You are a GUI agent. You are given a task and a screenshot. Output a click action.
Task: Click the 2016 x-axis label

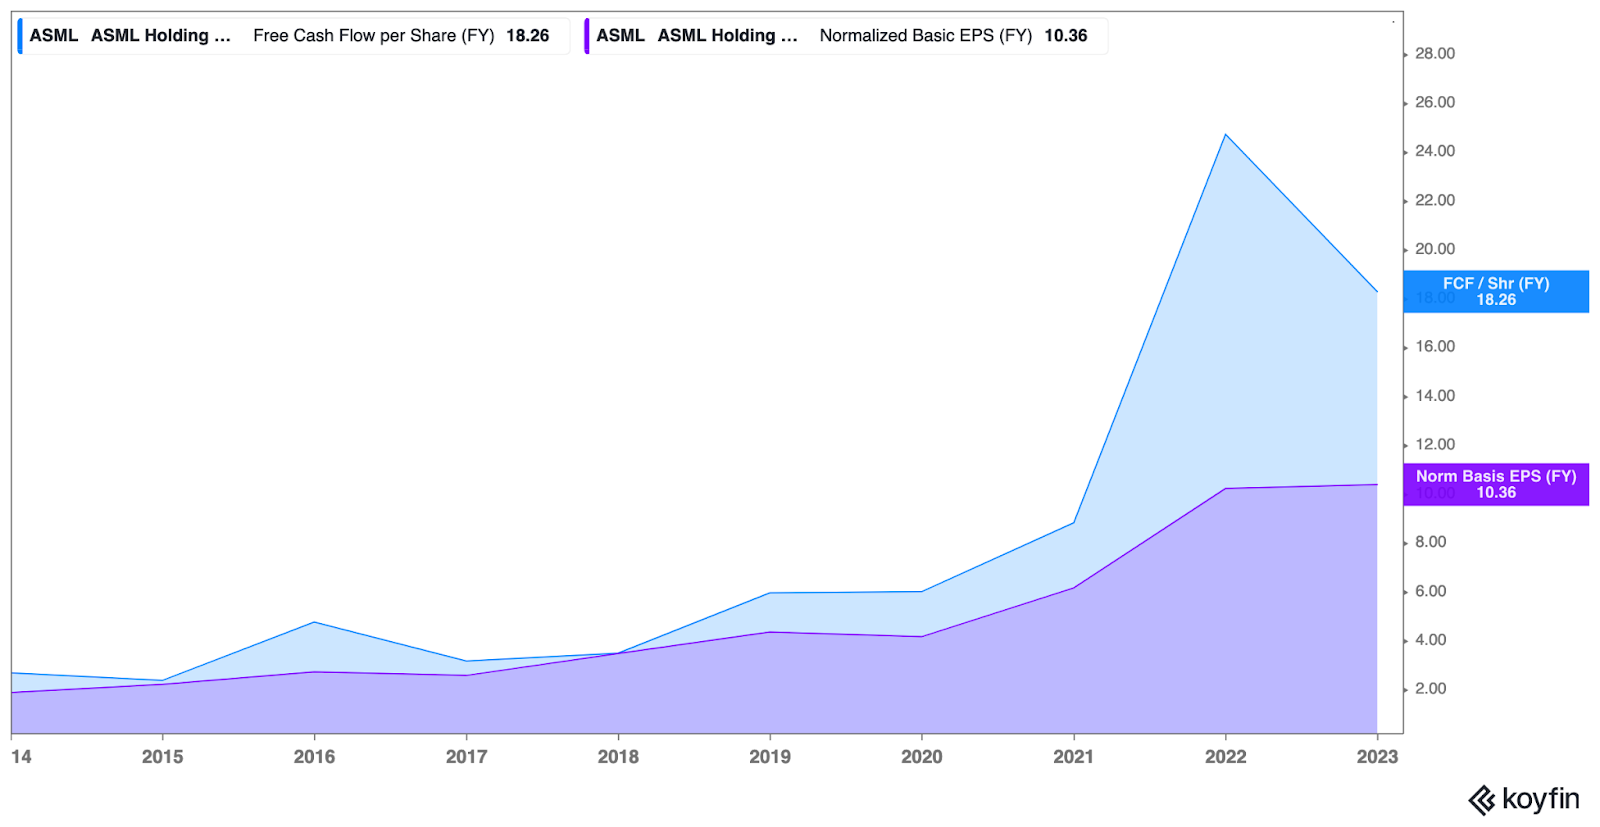tap(314, 757)
